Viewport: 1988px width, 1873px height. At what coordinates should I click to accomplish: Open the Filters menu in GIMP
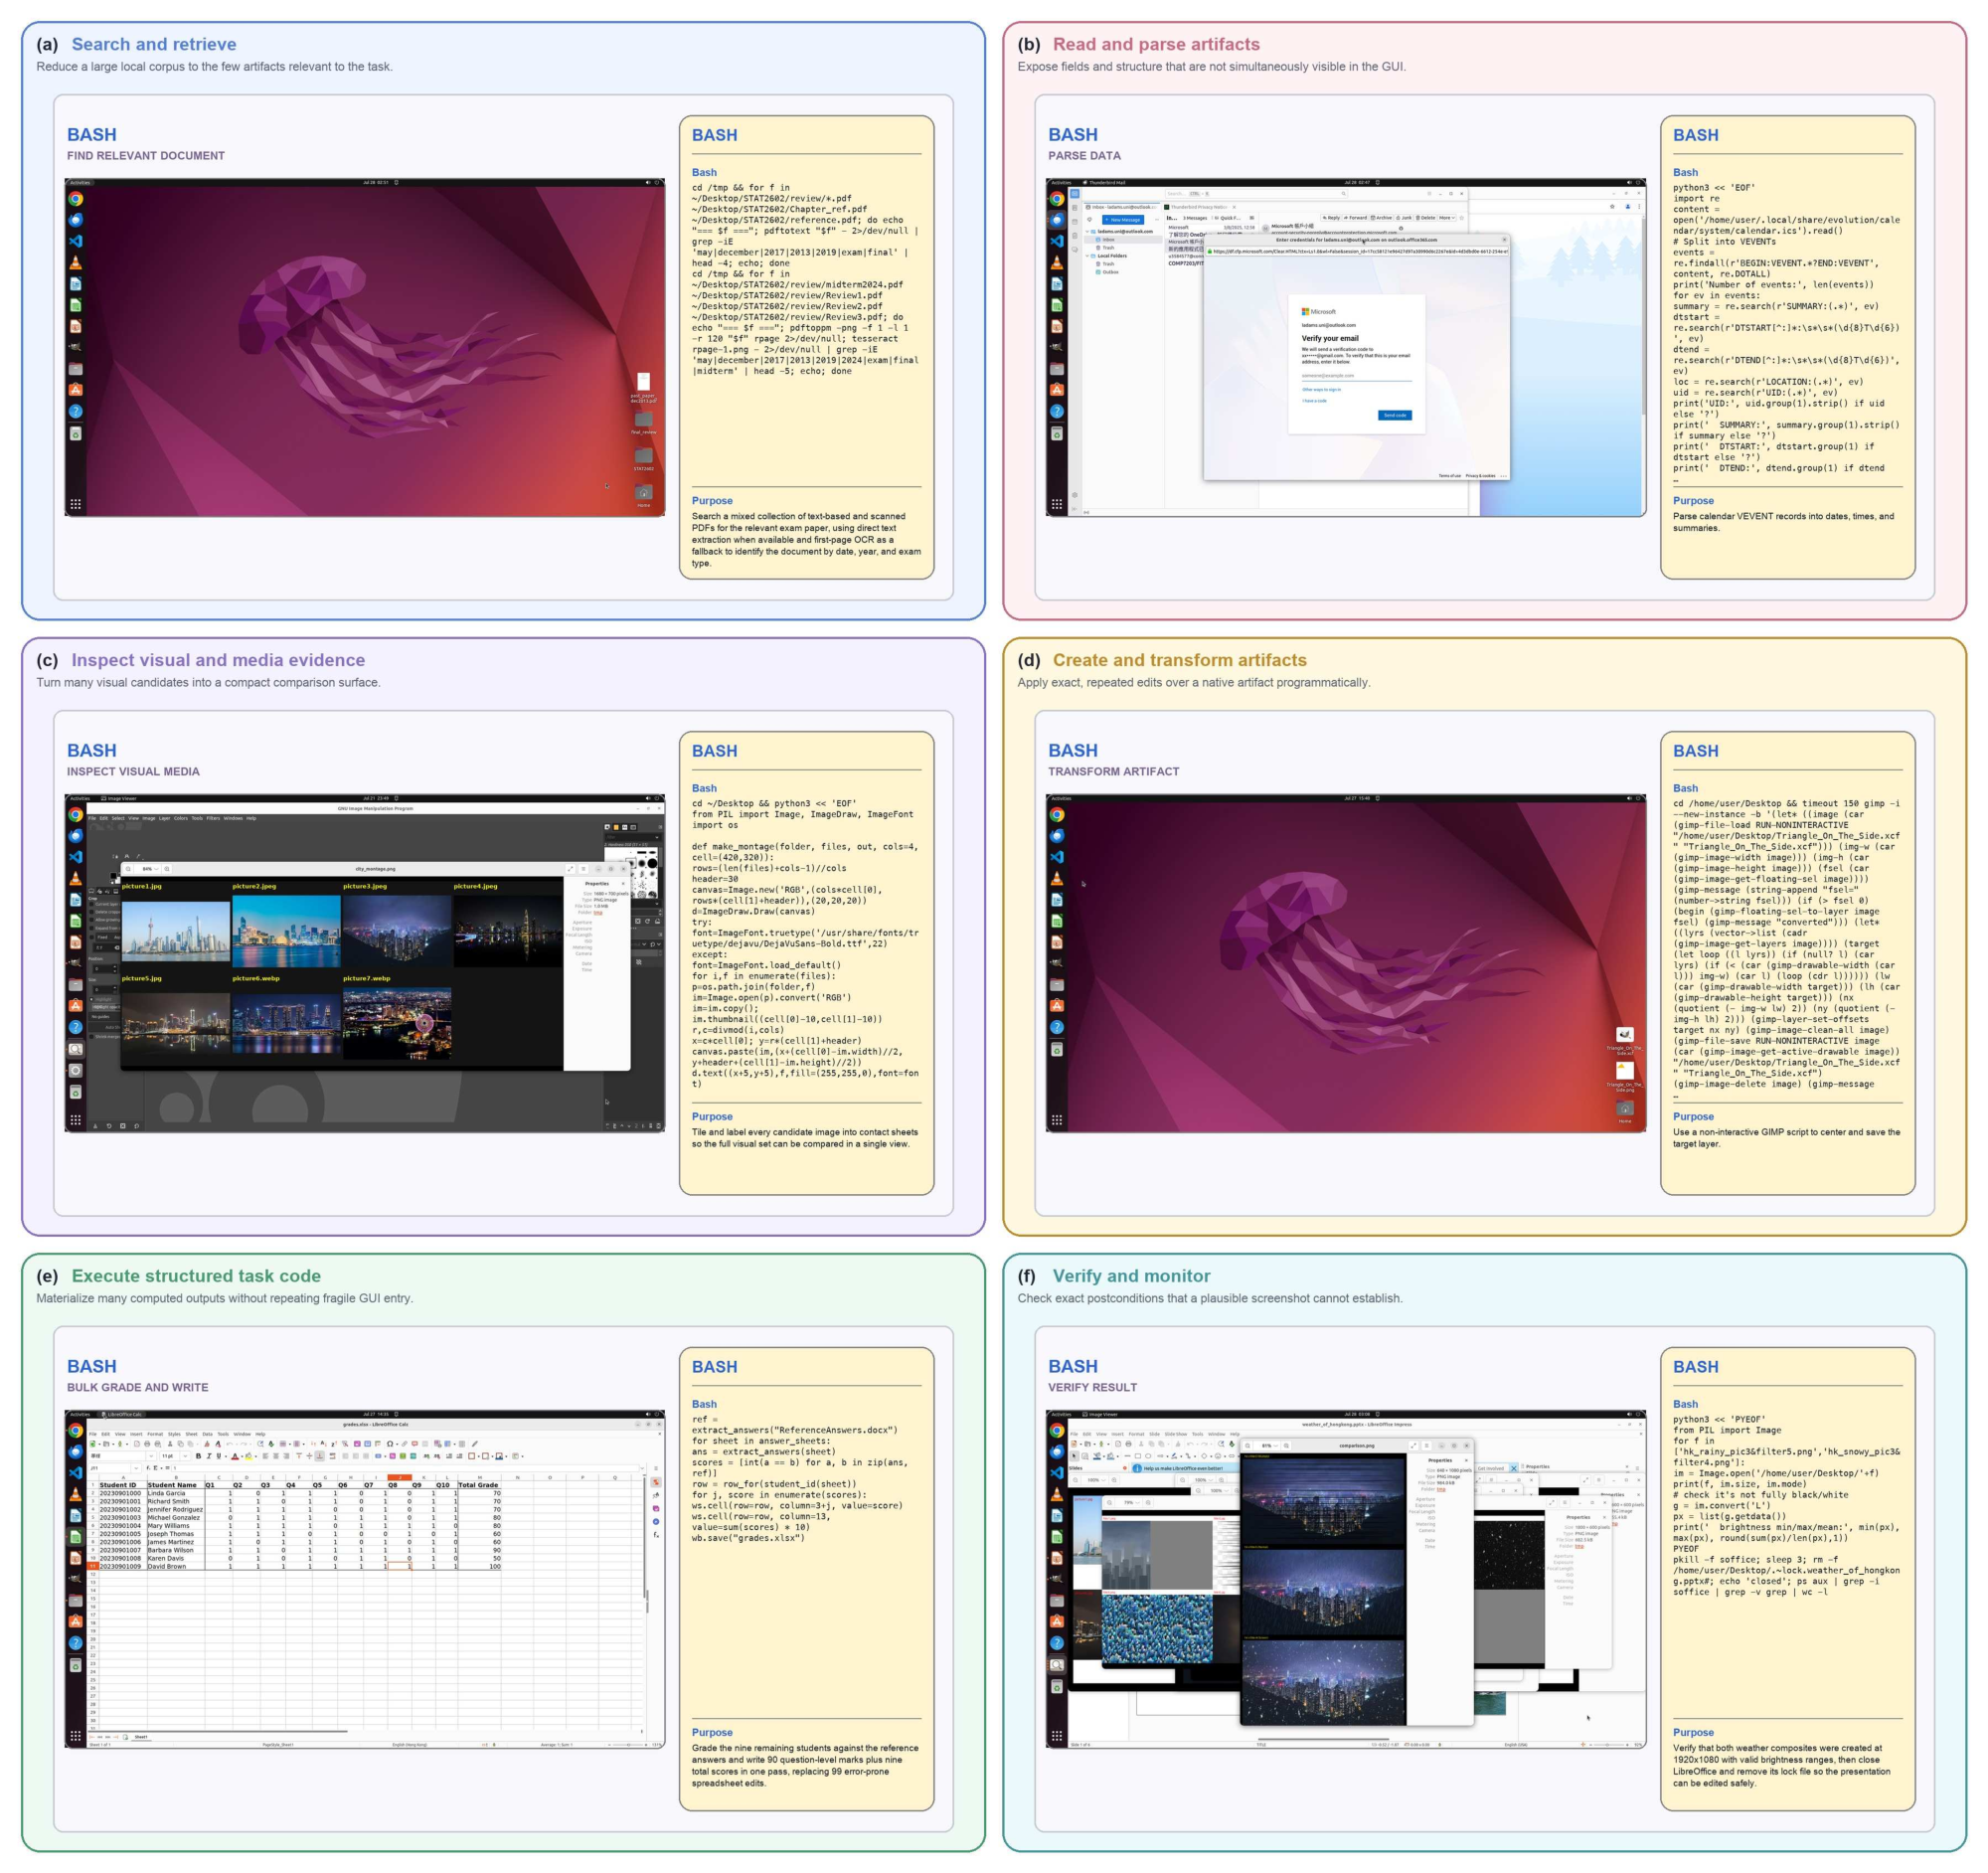click(x=213, y=819)
